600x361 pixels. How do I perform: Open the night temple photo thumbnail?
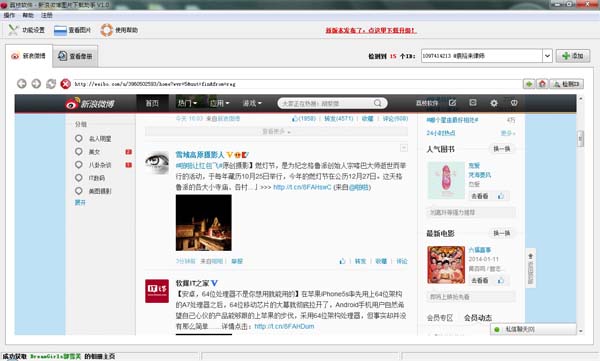pos(204,223)
